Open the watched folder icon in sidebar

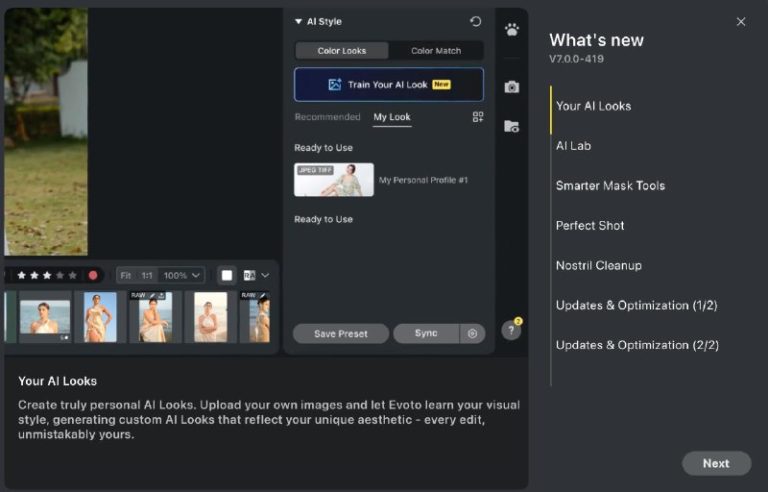512,126
